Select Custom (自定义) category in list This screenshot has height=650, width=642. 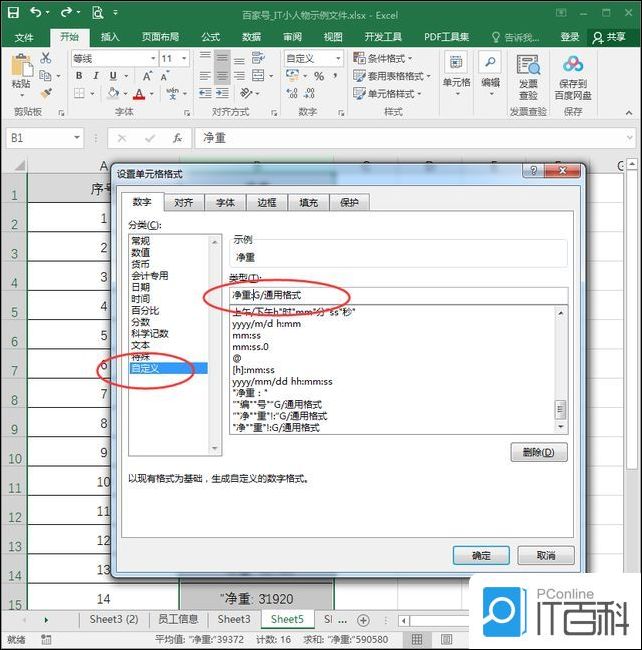tap(169, 368)
